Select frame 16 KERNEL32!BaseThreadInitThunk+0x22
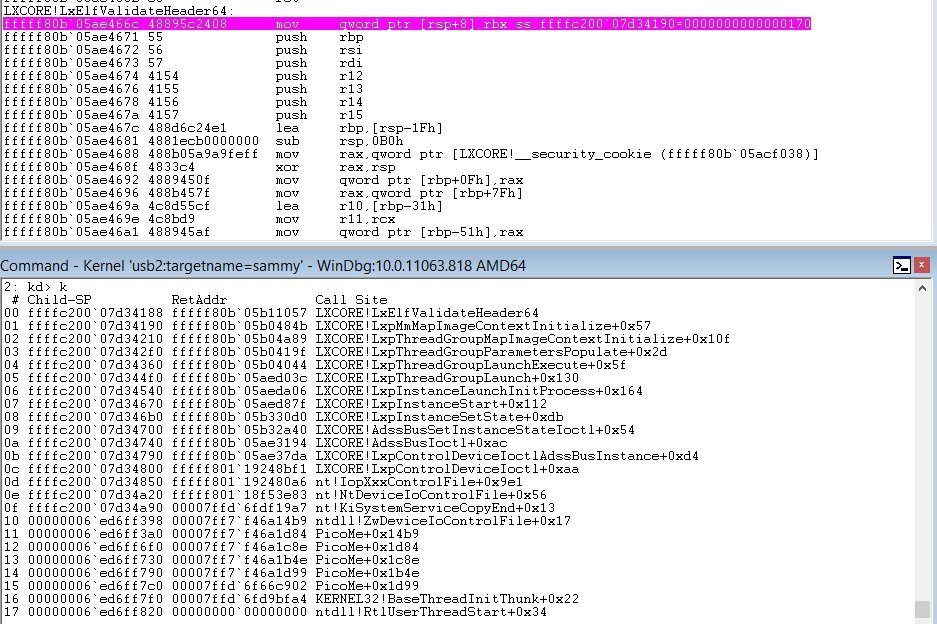The height and width of the screenshot is (624, 937). [291, 599]
